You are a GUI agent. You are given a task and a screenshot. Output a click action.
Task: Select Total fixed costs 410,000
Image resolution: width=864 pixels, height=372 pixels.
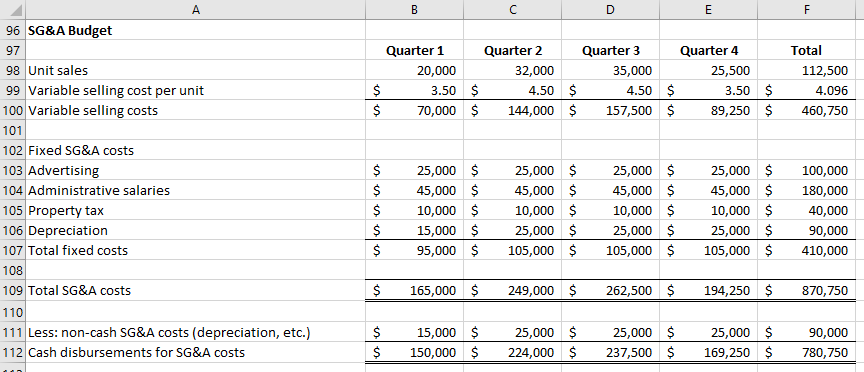(x=806, y=250)
